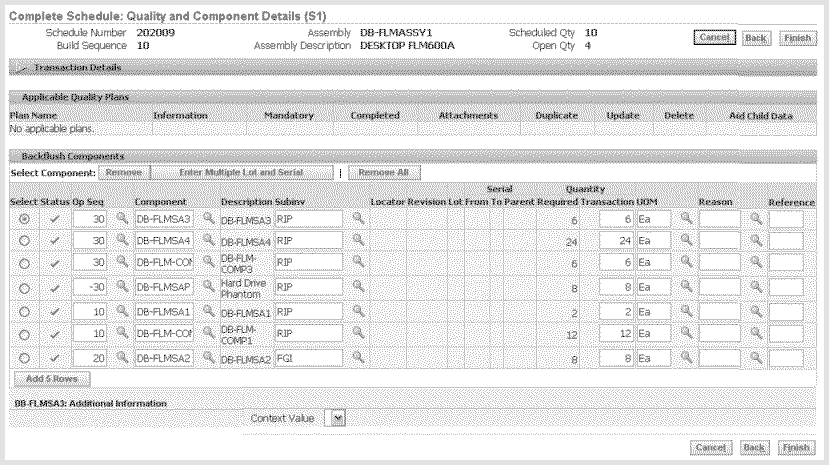Screen dimensions: 829x465
Task: Click Enter Multiple Lot and Serial button
Action: (x=242, y=173)
